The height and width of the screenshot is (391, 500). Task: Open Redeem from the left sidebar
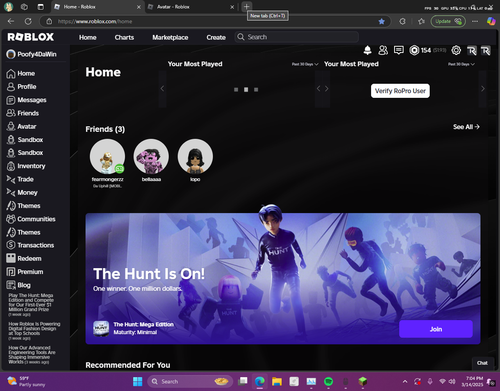[24, 258]
